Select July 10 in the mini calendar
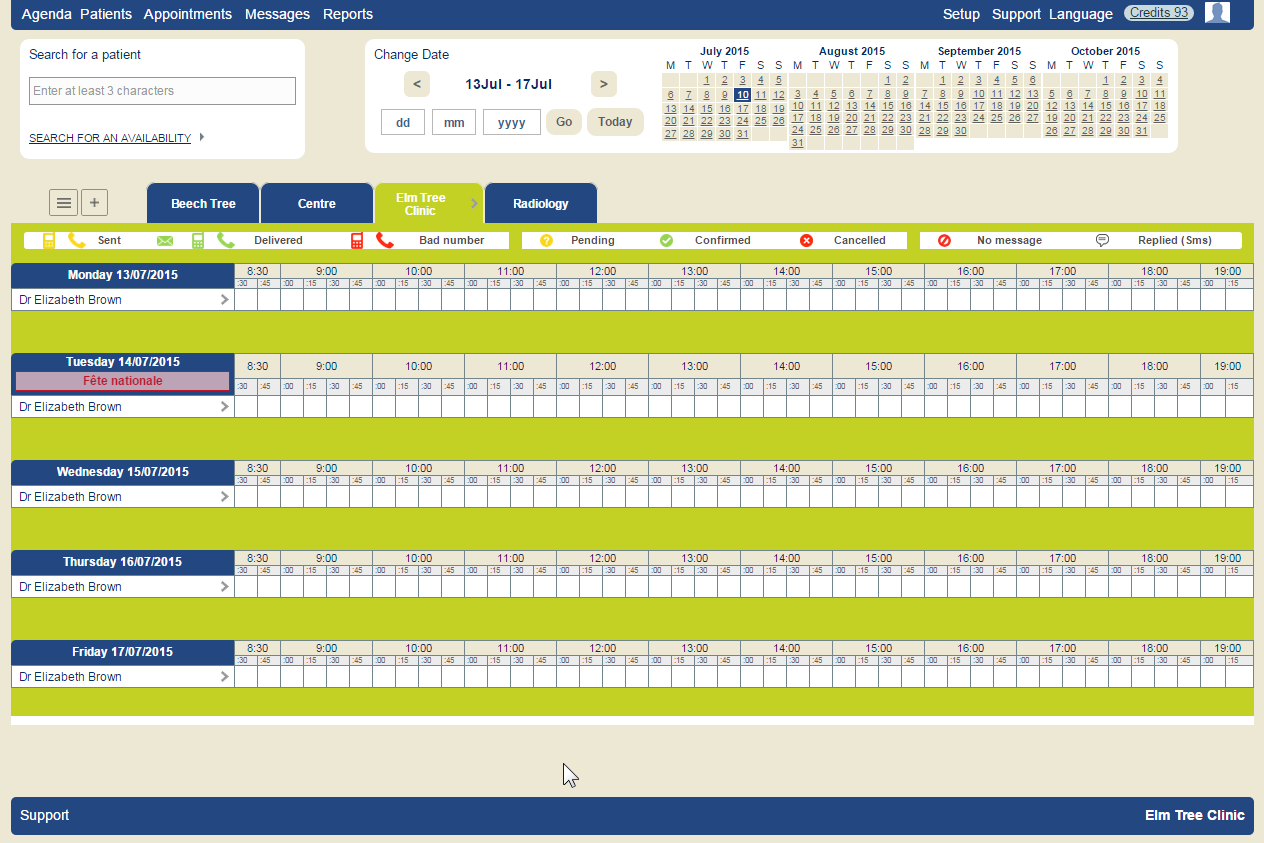This screenshot has height=843, width=1264. [x=742, y=95]
